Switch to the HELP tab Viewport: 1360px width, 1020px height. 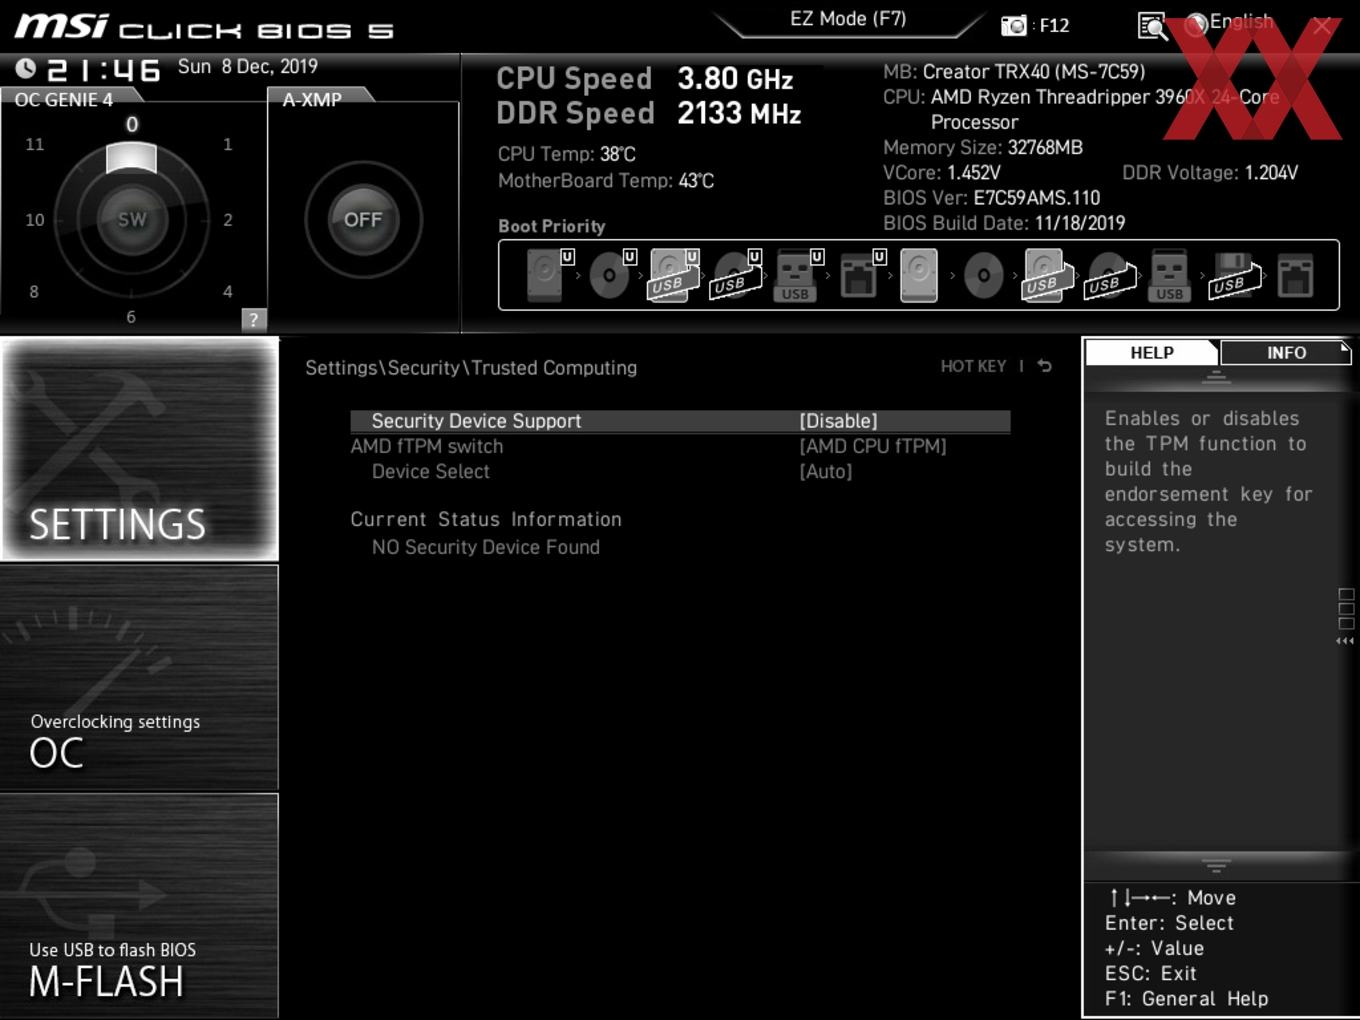[1152, 352]
